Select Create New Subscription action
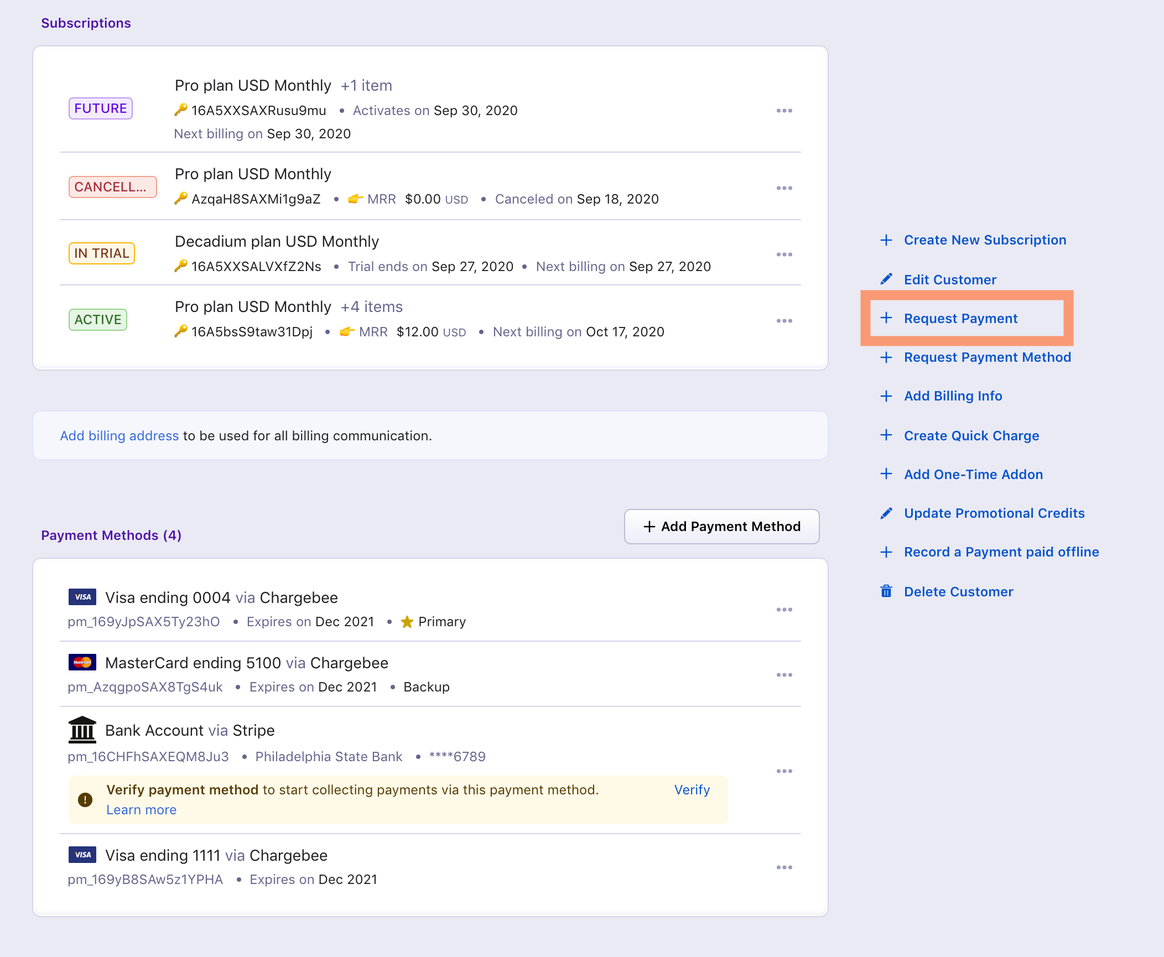1164x957 pixels. [984, 240]
